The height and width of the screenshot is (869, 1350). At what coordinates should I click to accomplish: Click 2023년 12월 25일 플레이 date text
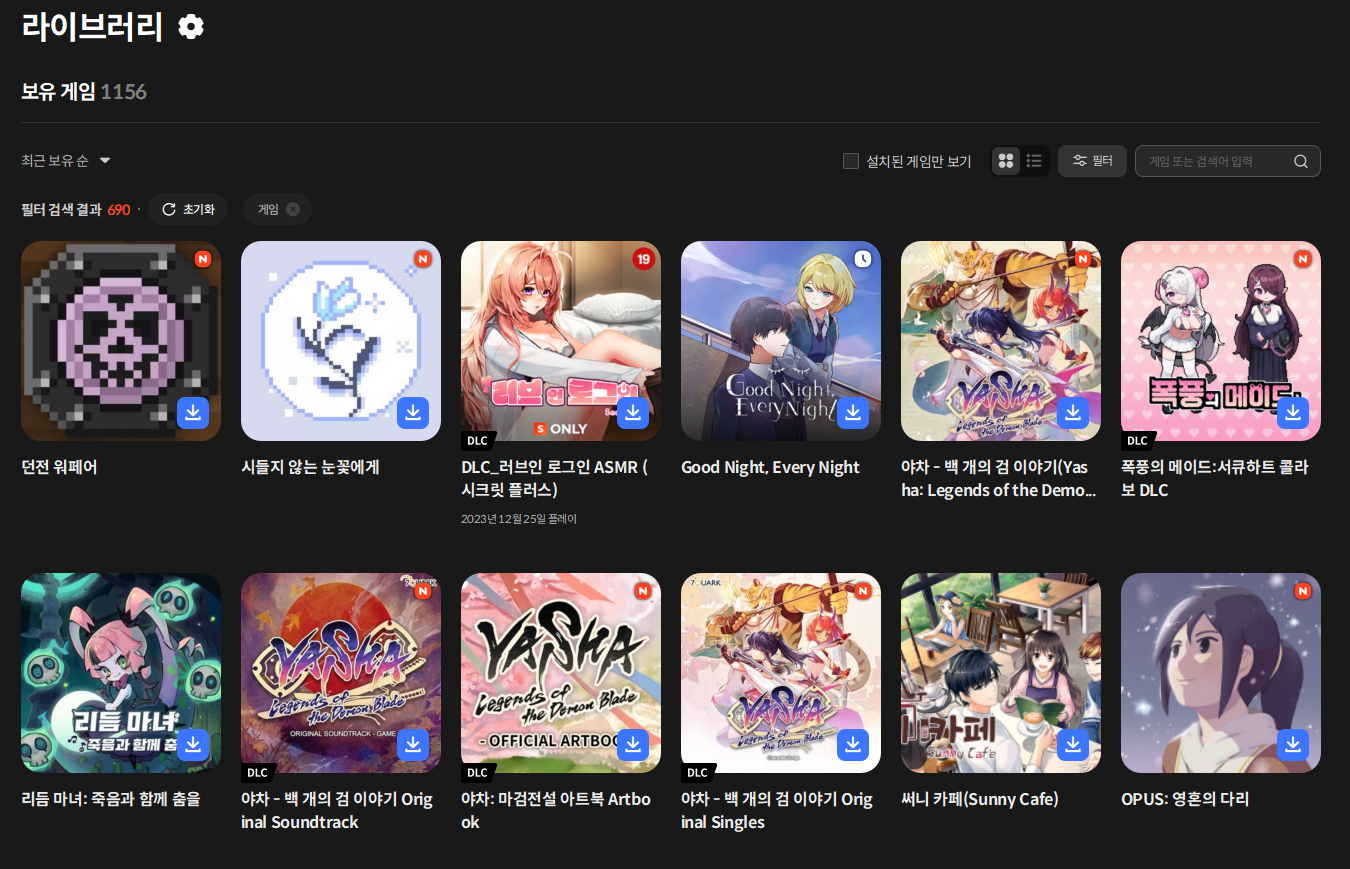[519, 519]
